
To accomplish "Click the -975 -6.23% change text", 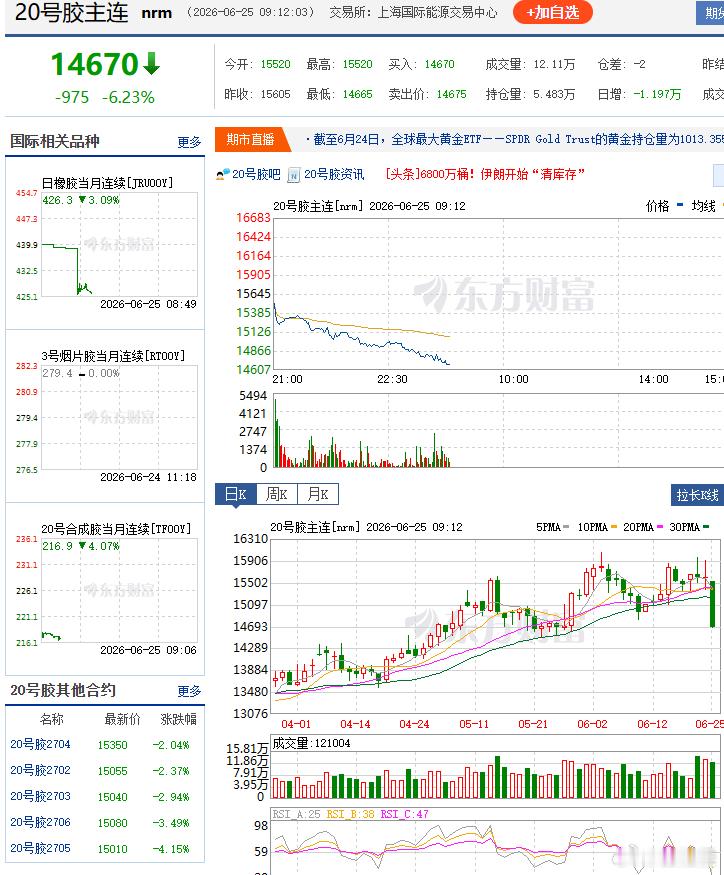I will (104, 98).
